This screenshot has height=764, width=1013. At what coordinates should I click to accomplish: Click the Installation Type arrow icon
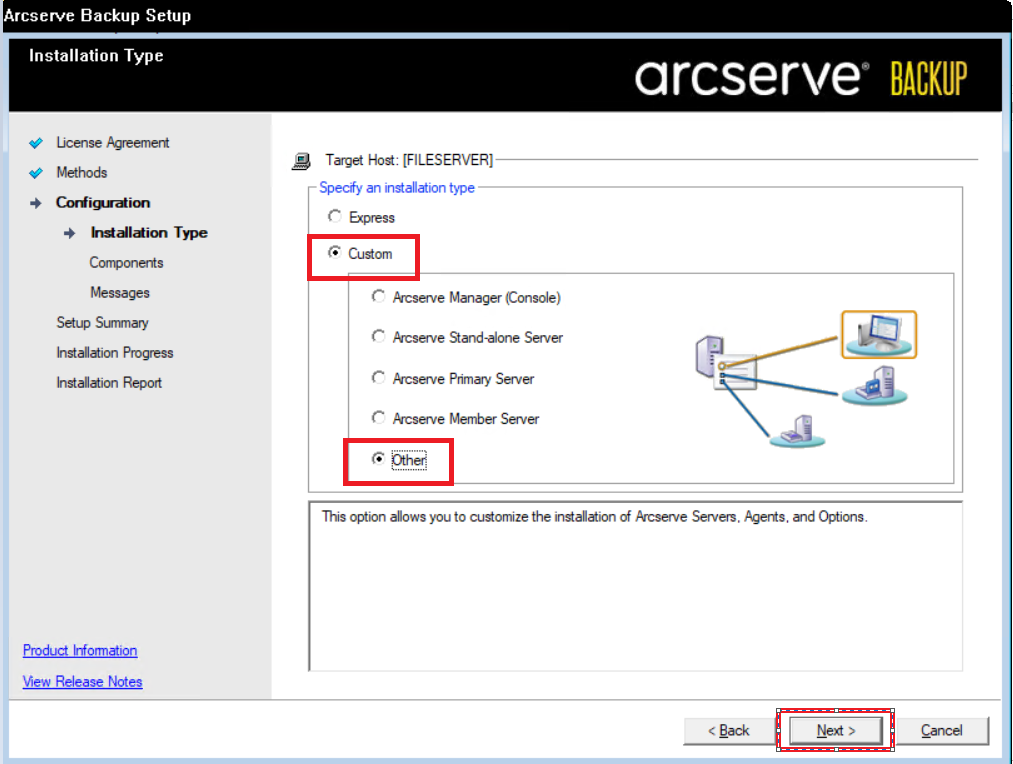click(x=70, y=233)
